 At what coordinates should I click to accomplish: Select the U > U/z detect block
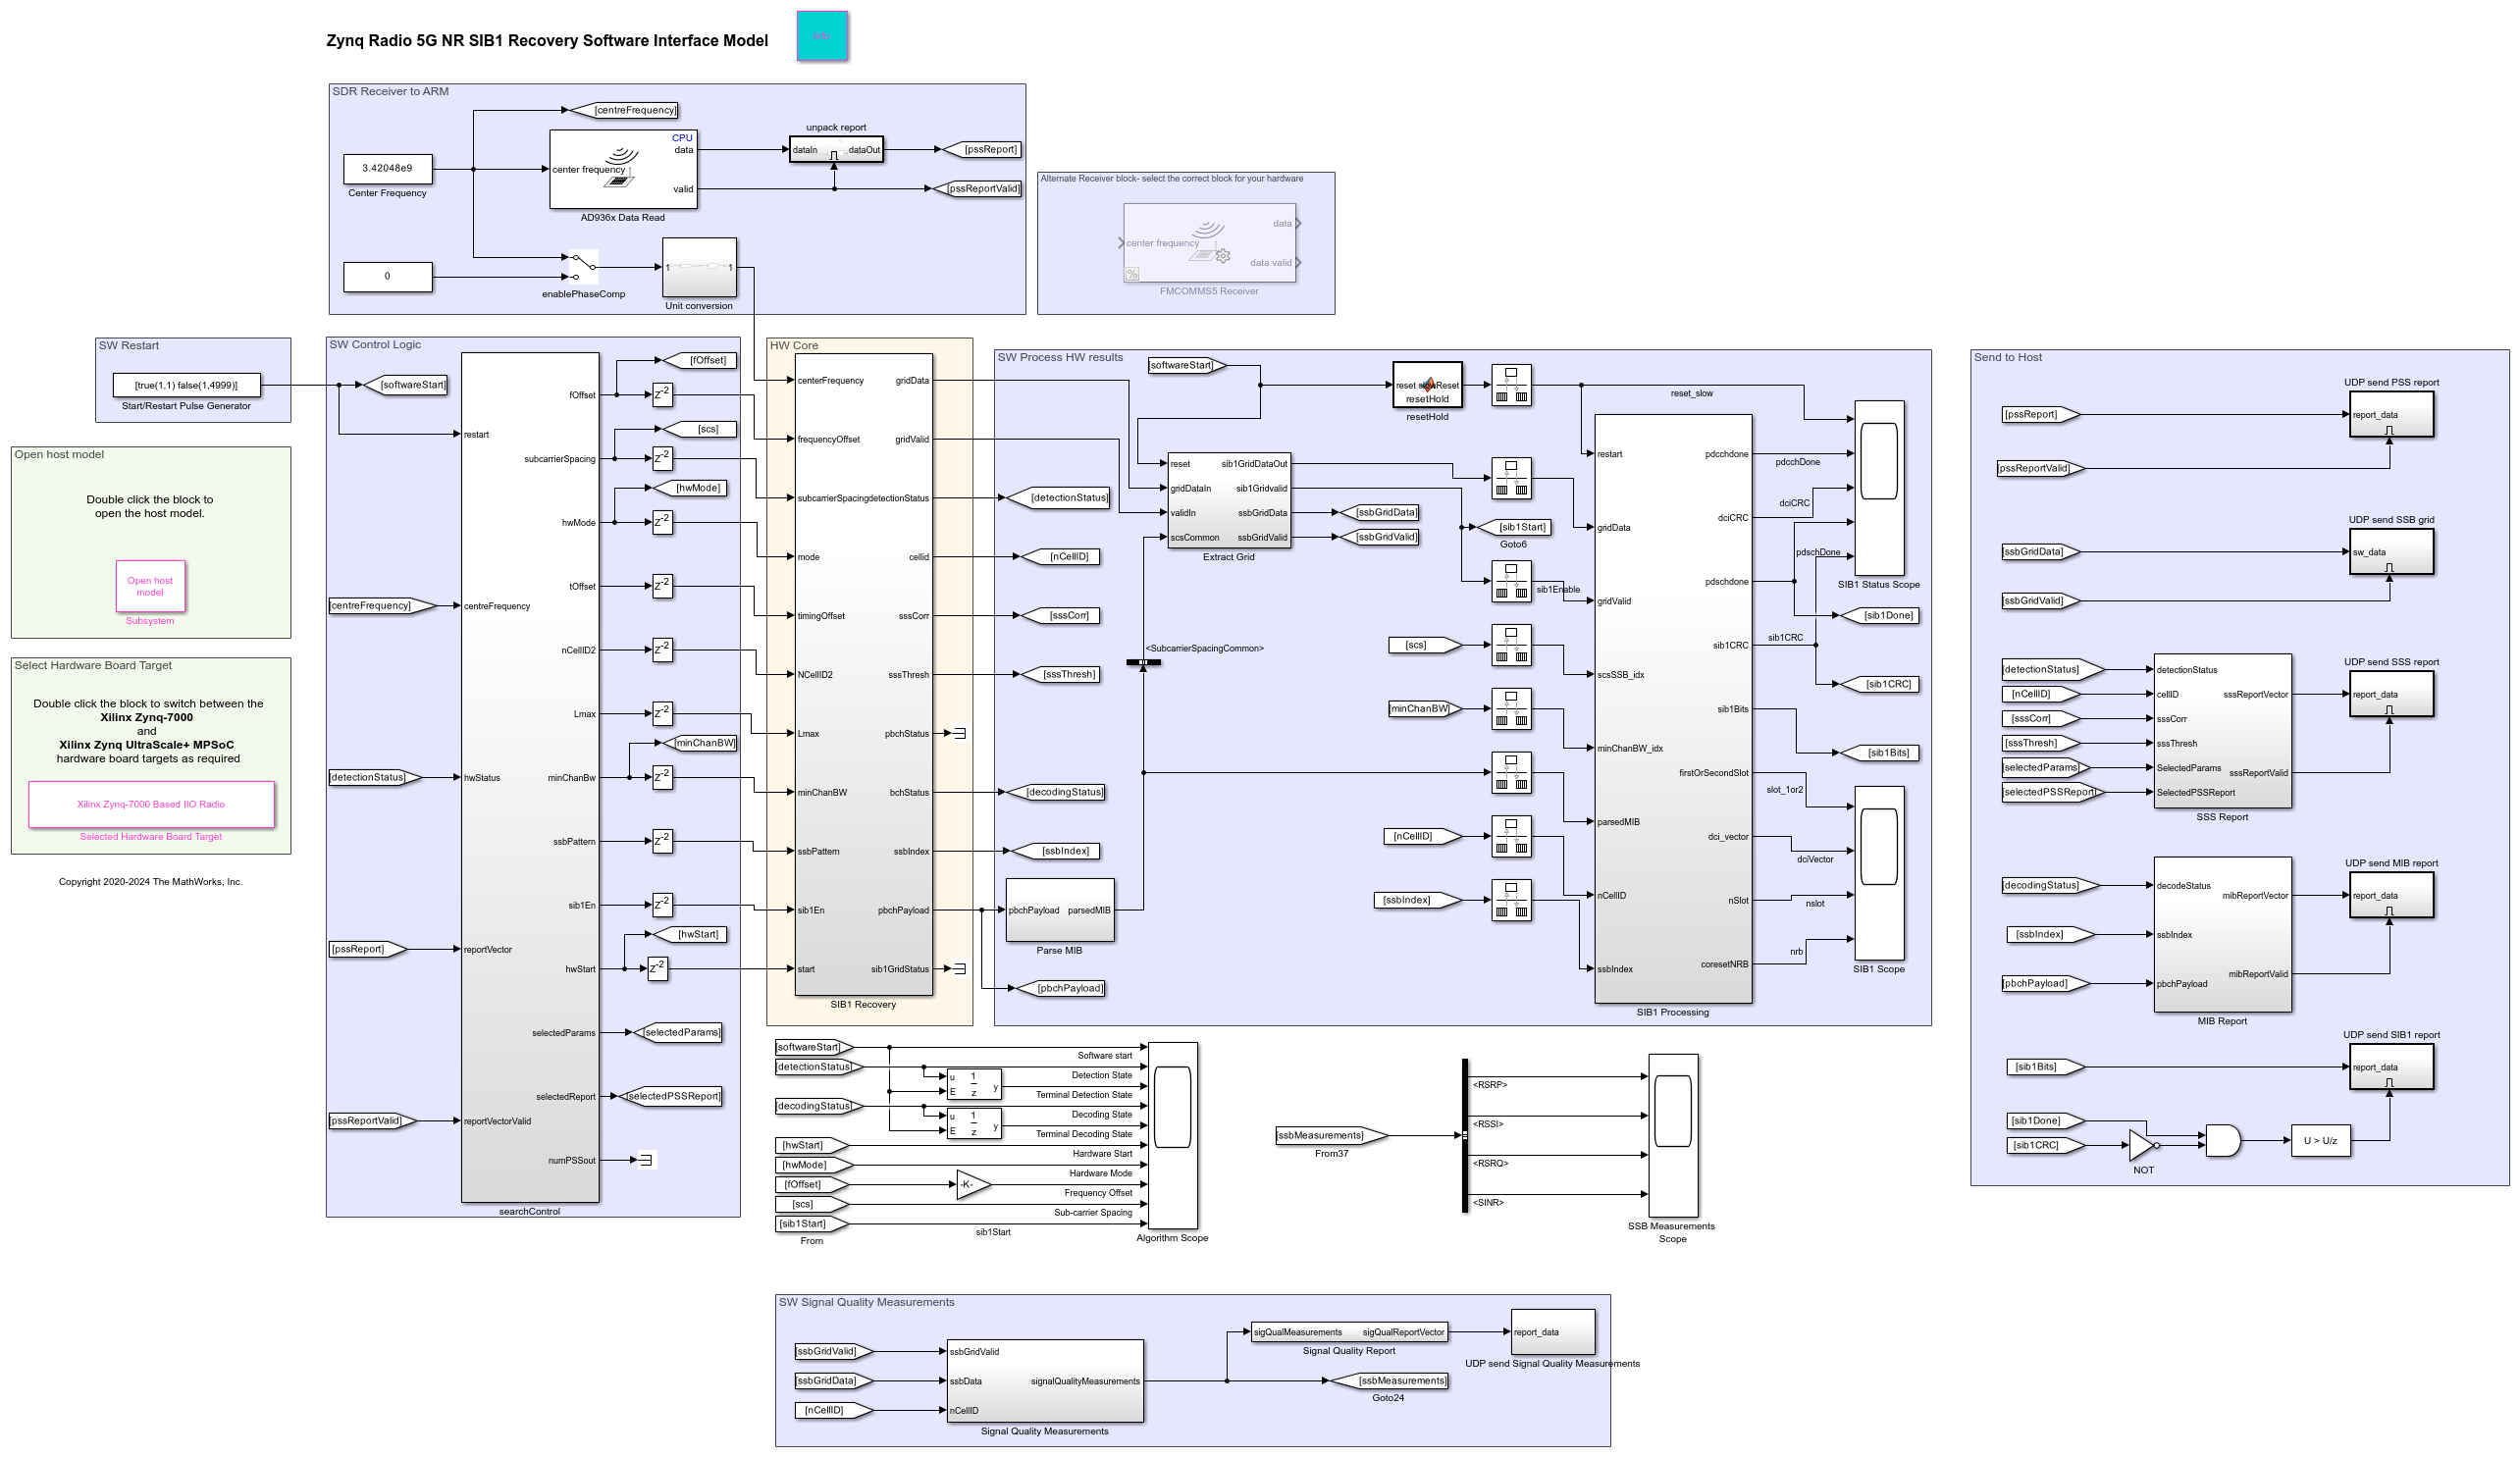coord(2320,1140)
